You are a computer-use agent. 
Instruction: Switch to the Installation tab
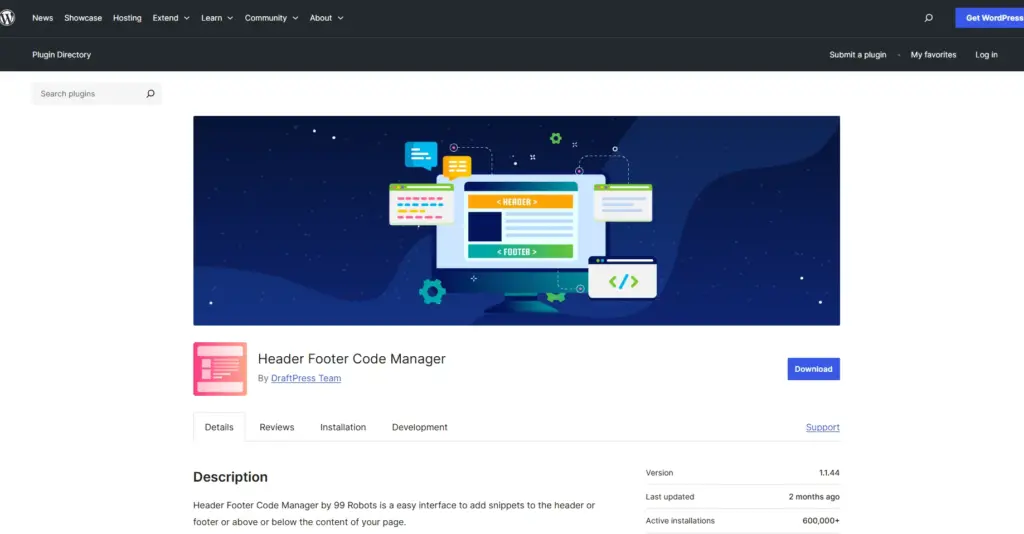[343, 427]
